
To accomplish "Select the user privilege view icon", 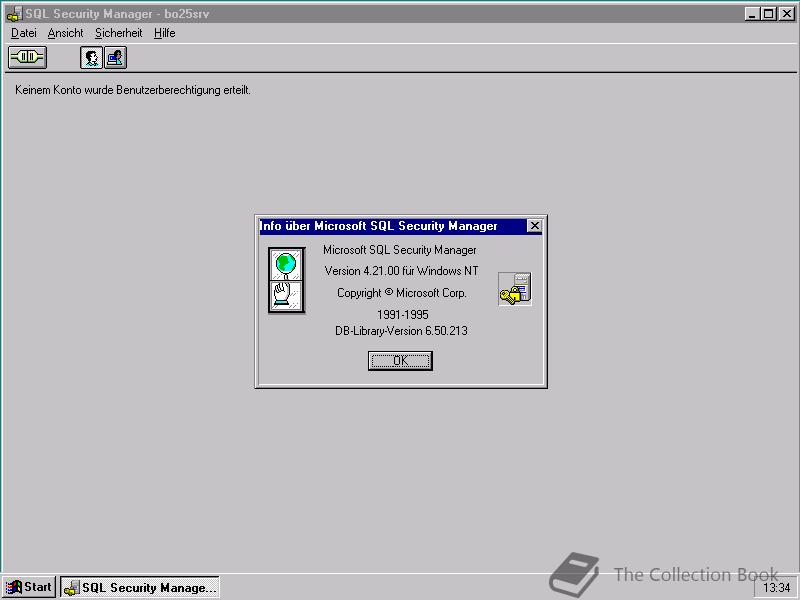I will click(x=91, y=57).
